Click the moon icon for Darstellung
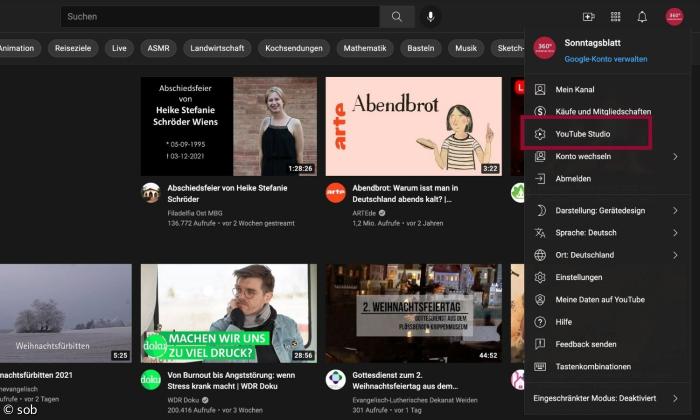700x420 pixels. coord(540,210)
